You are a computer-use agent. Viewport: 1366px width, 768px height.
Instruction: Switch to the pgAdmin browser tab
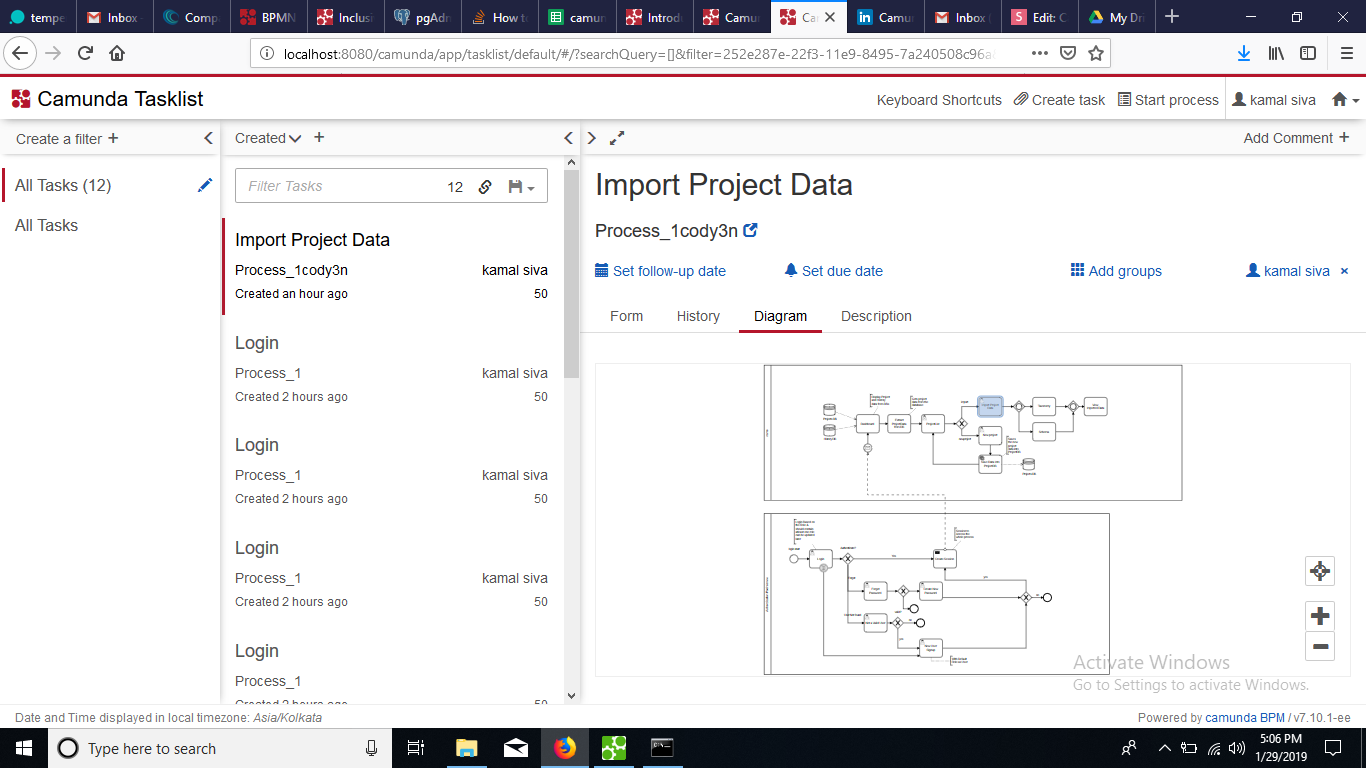(423, 17)
